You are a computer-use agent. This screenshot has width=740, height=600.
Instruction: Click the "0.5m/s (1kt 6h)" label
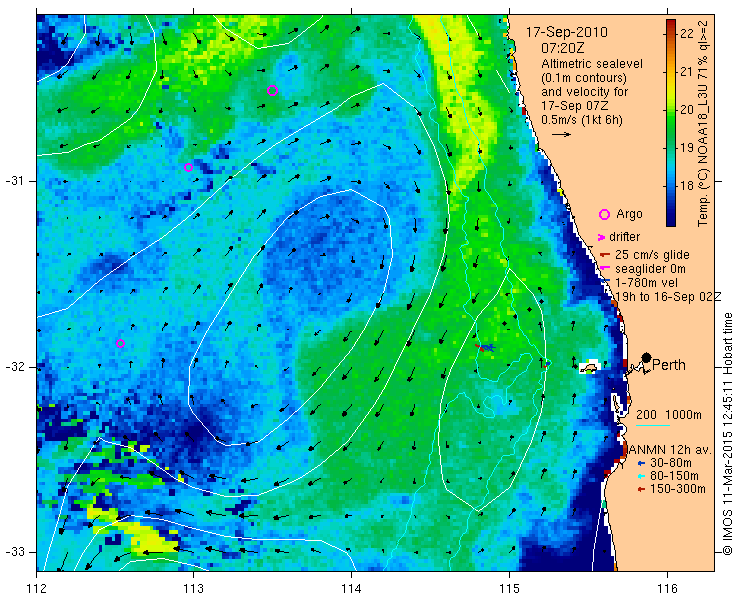point(582,120)
